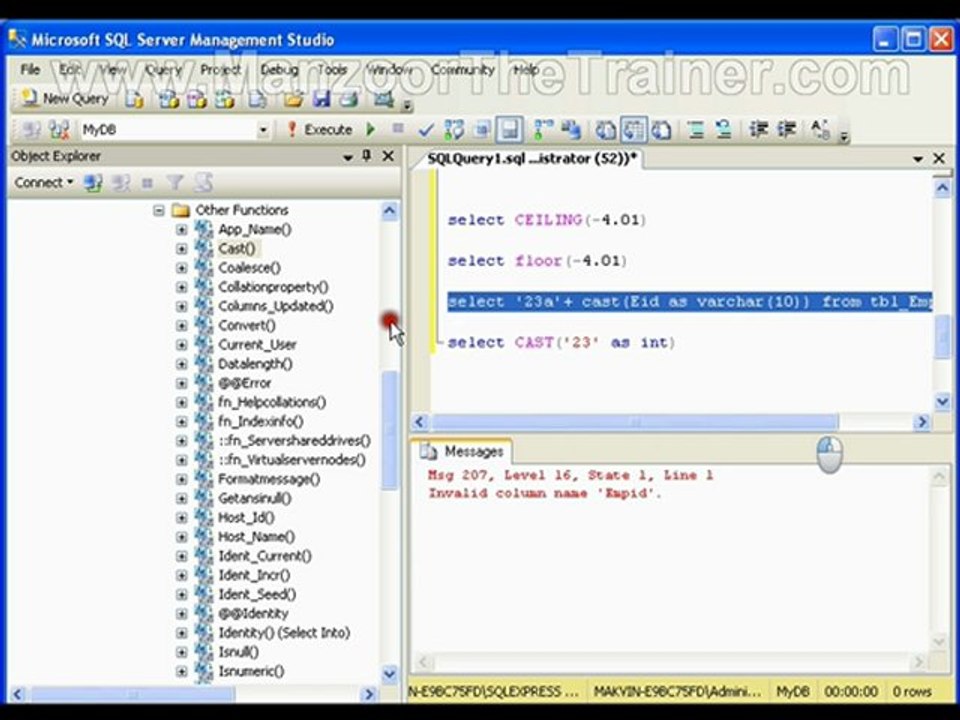This screenshot has height=720, width=960.
Task: Click MyDB in the status bar
Action: tap(792, 692)
